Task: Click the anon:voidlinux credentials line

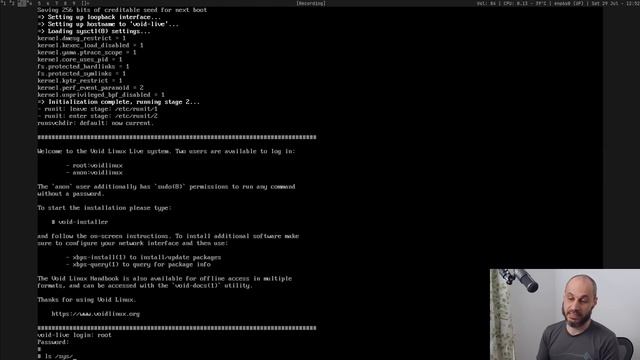Action: (x=94, y=173)
